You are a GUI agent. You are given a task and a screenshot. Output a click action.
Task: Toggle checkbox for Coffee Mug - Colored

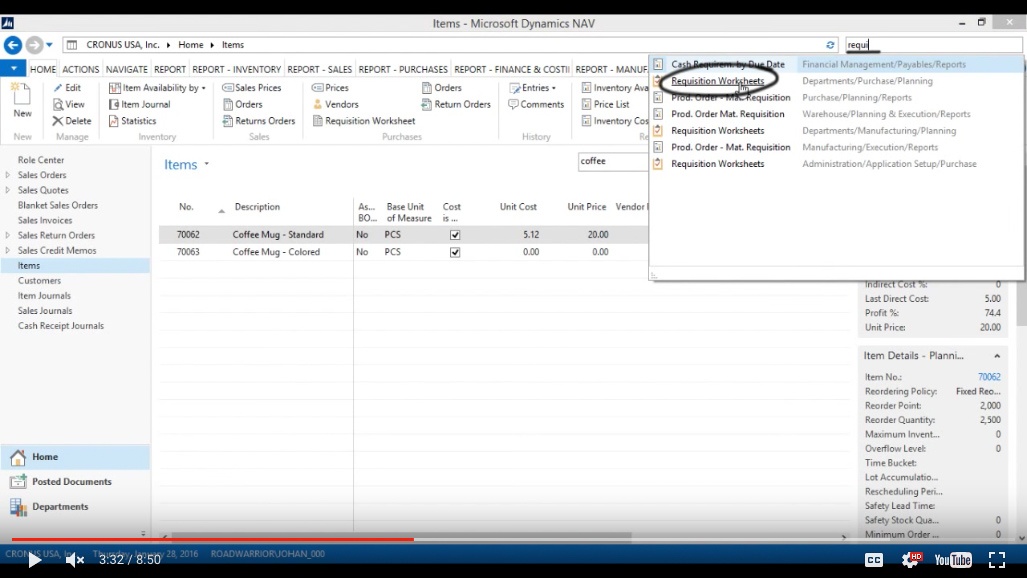click(x=455, y=252)
